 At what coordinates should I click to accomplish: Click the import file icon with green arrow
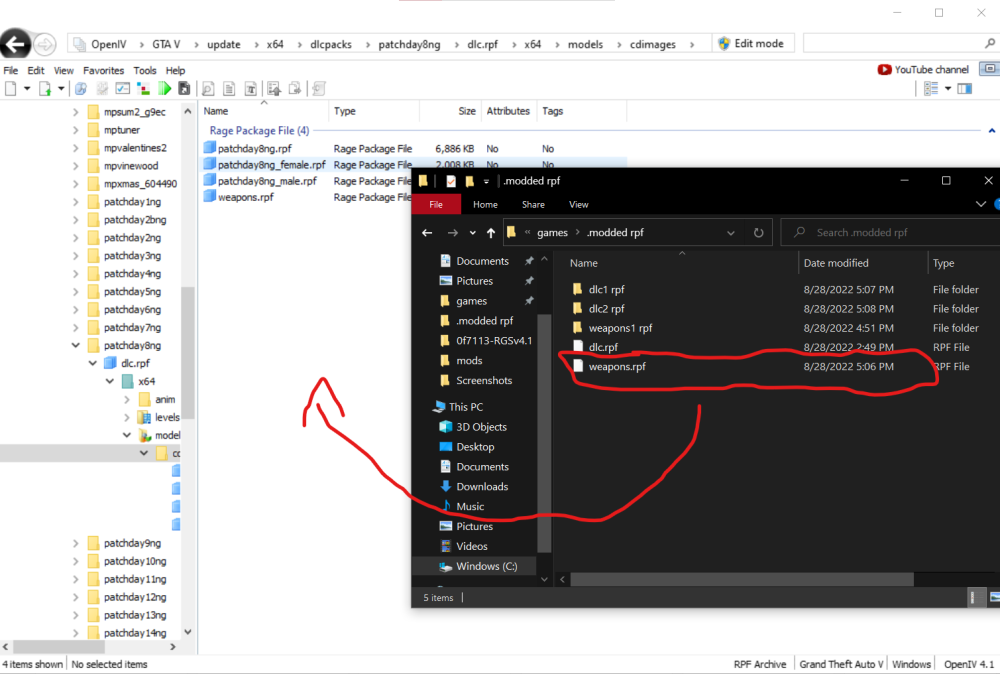[x=45, y=89]
